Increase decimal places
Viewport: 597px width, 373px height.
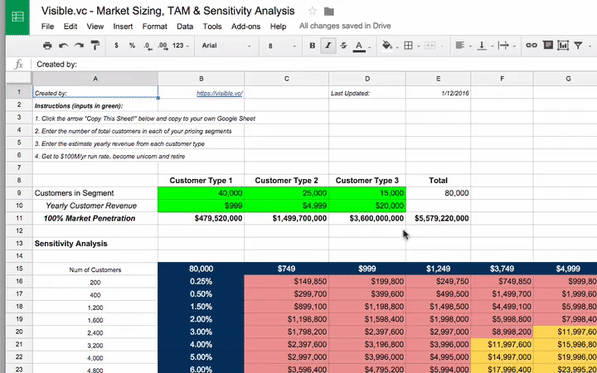(163, 46)
